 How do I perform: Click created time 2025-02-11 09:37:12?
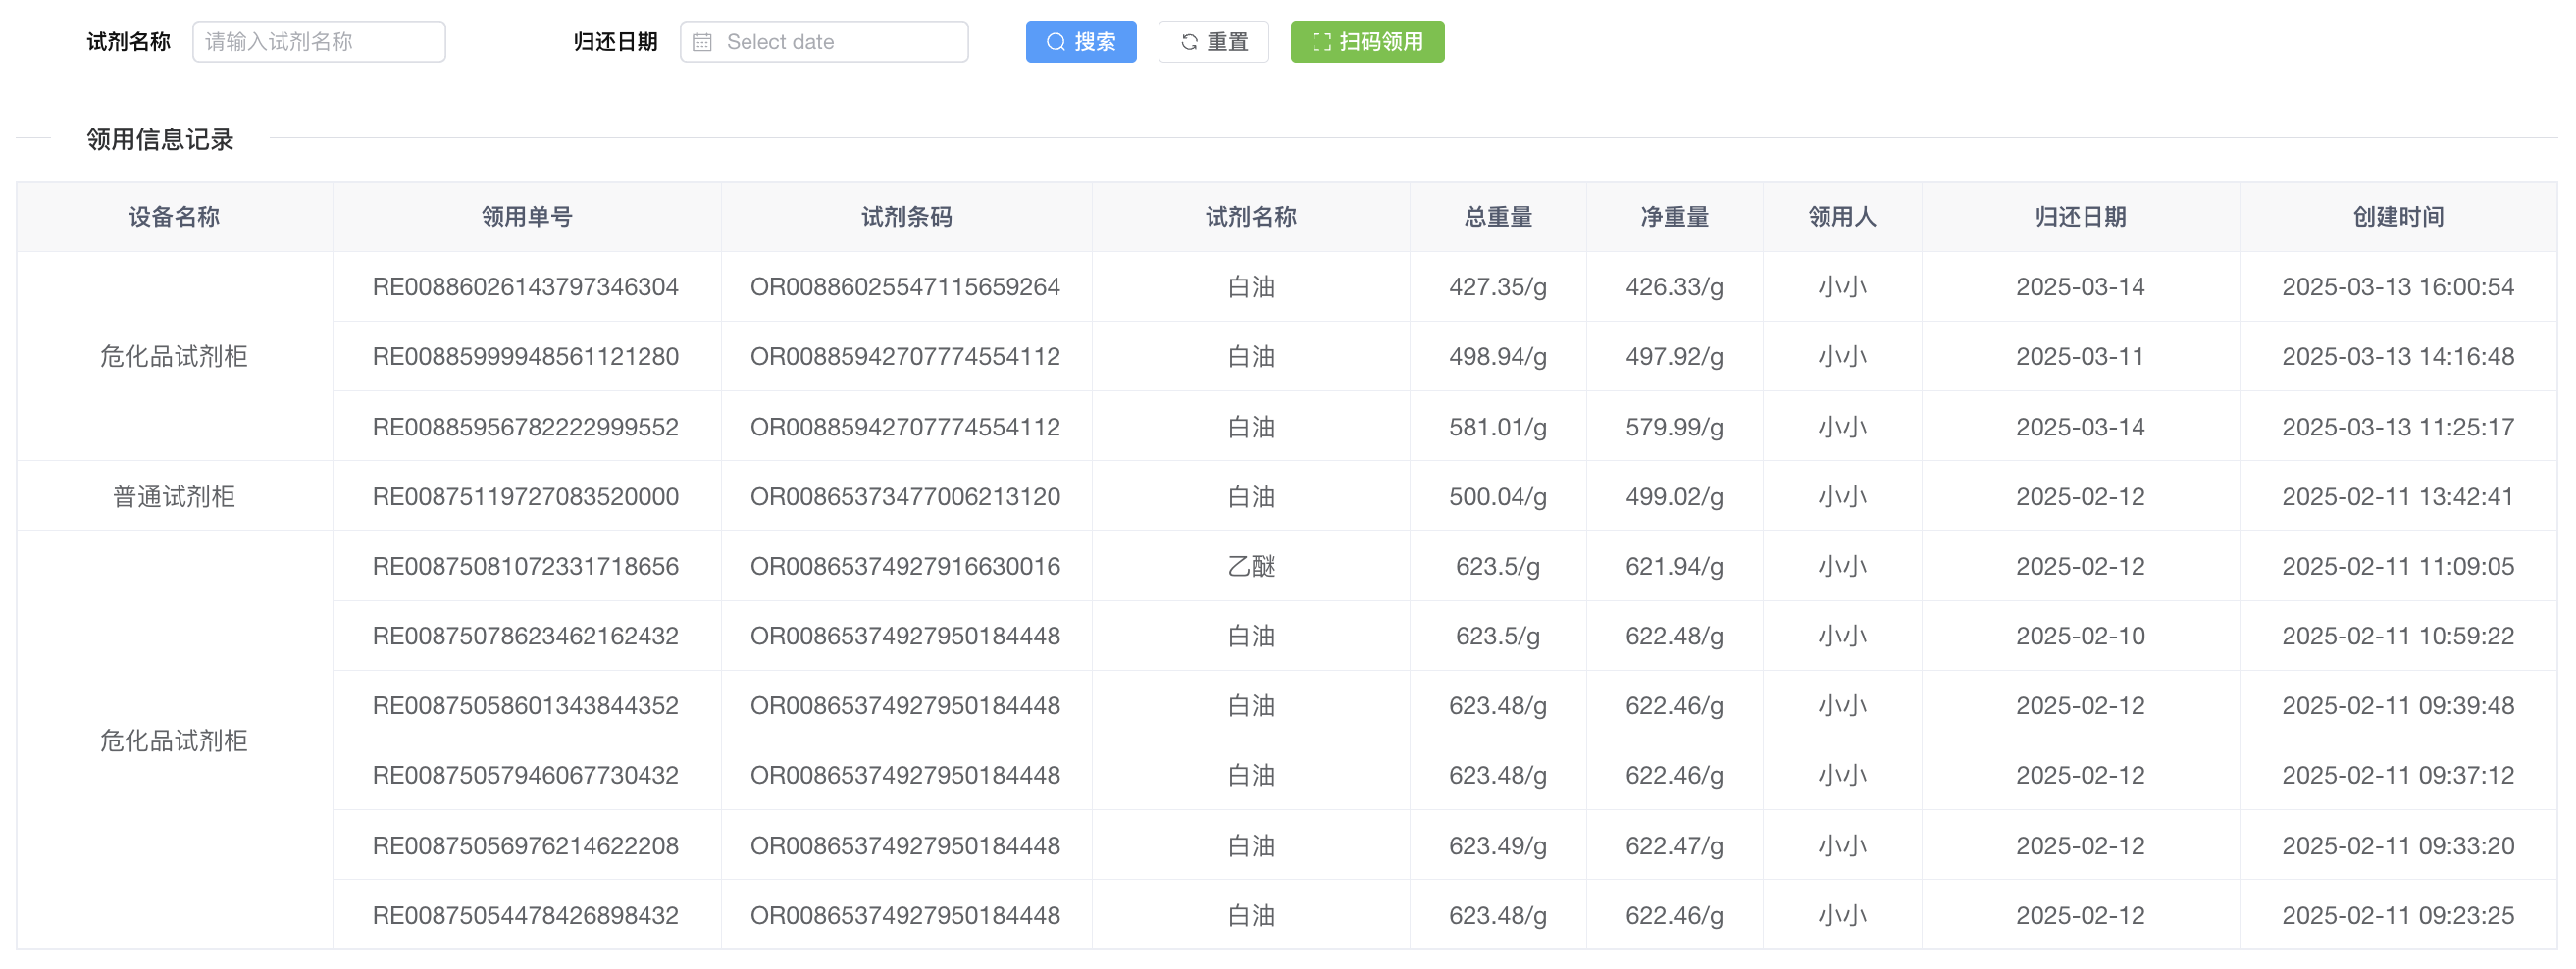click(2398, 776)
